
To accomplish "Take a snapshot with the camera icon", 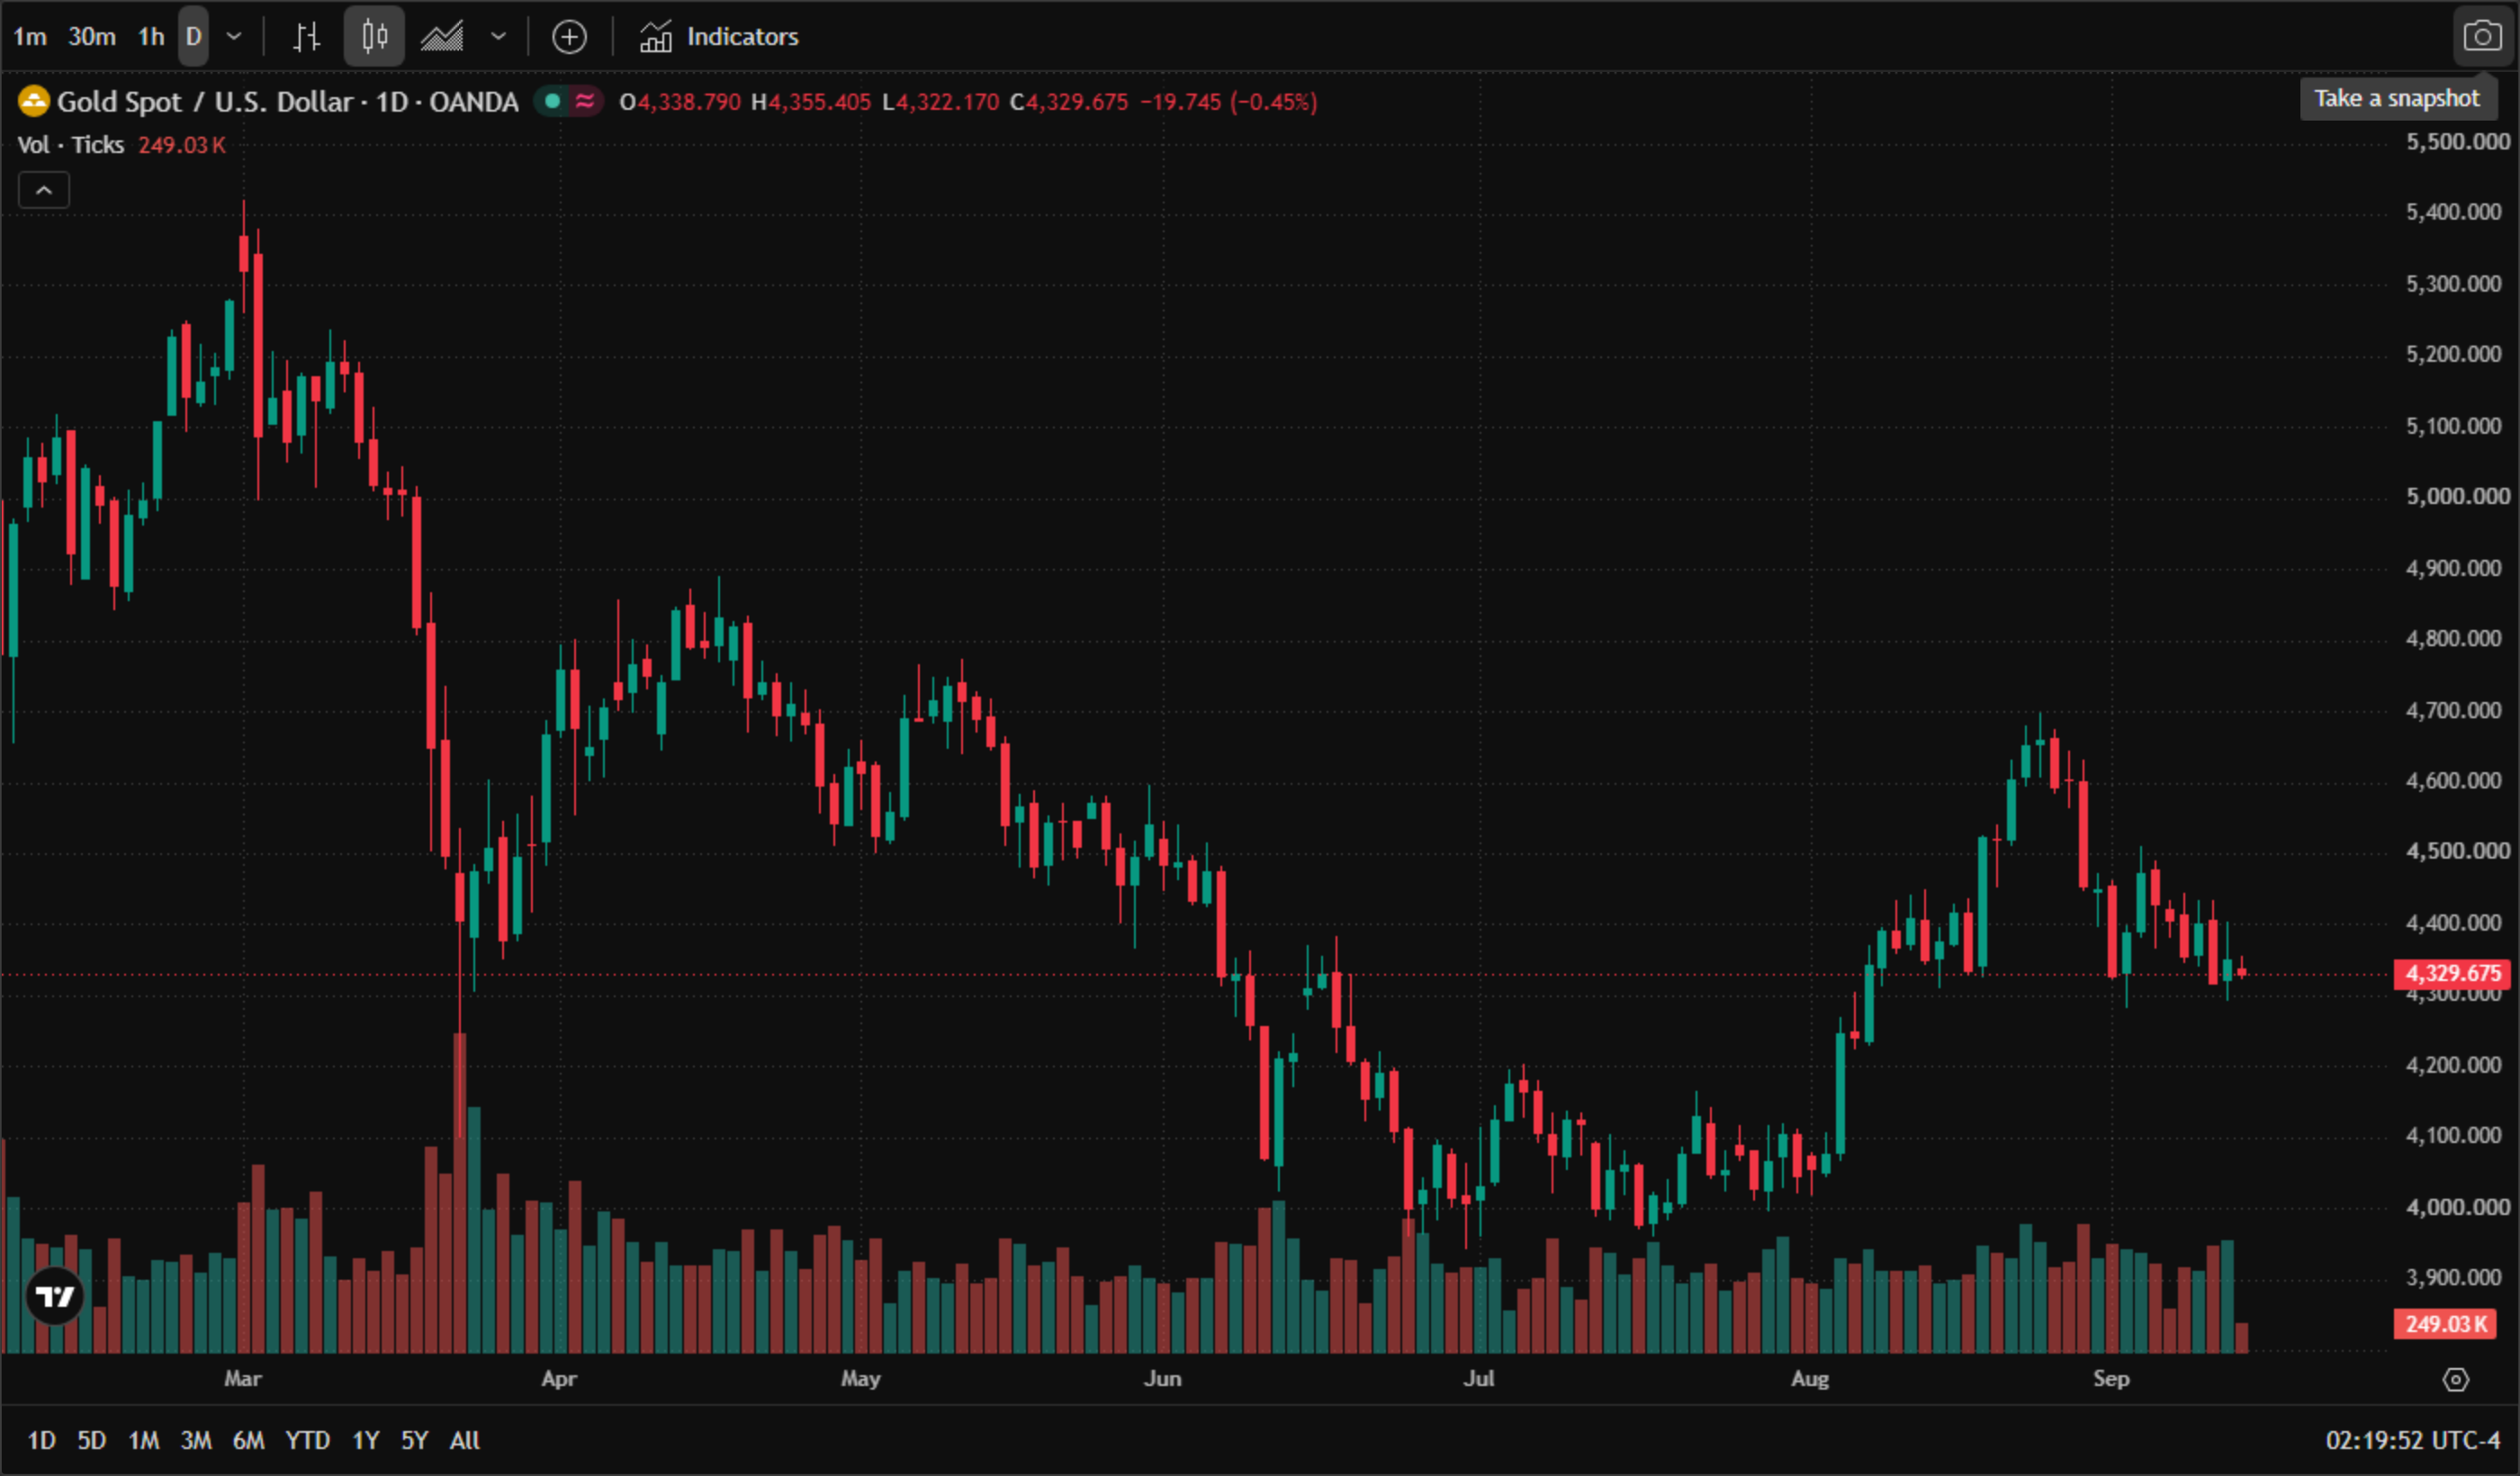I will pos(2482,37).
